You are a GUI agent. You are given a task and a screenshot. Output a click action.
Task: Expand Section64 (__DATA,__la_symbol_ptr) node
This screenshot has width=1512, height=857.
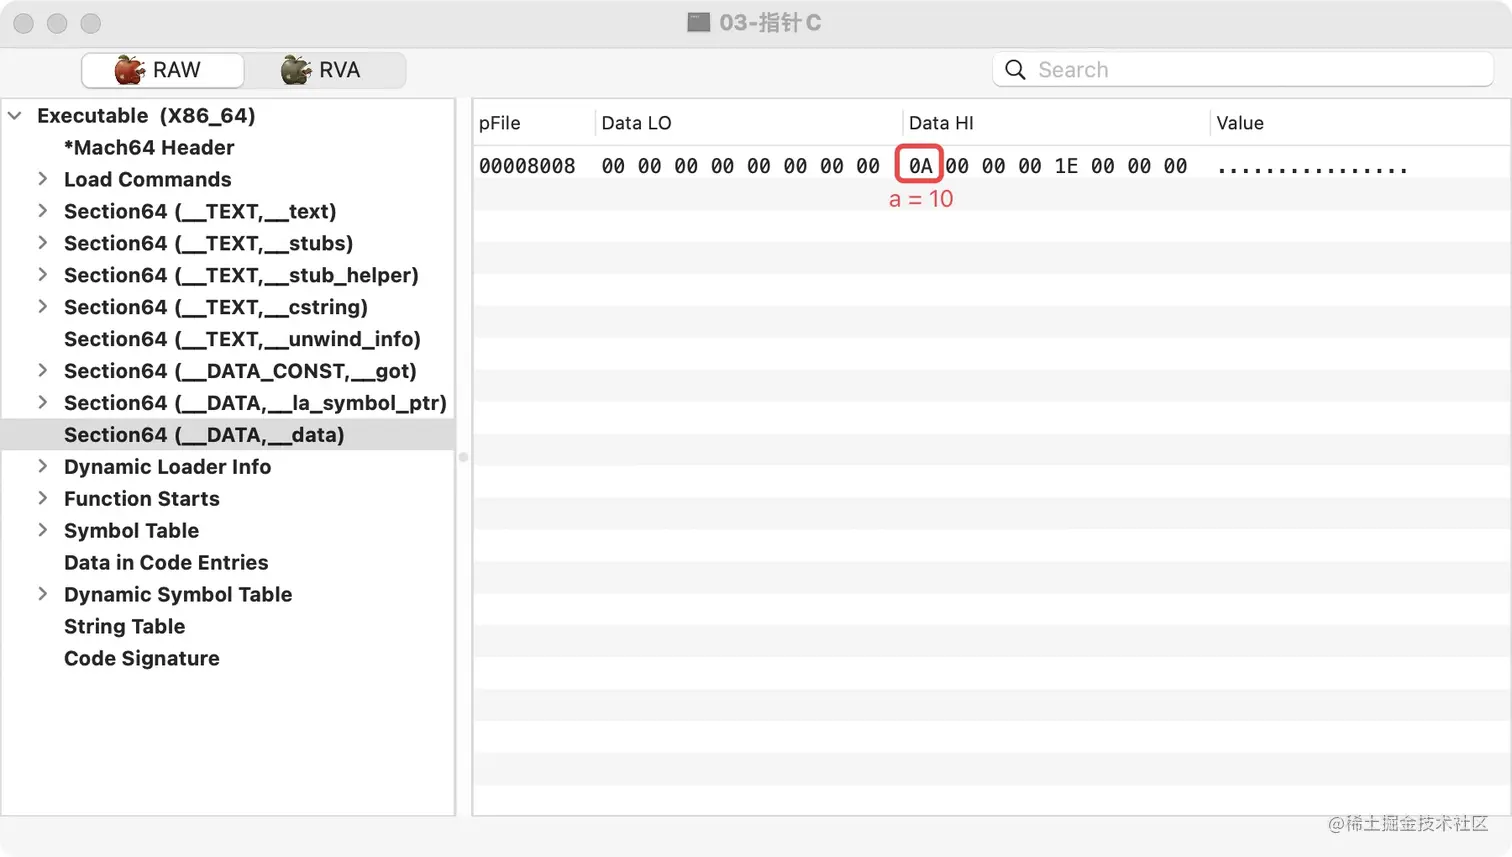click(x=42, y=403)
